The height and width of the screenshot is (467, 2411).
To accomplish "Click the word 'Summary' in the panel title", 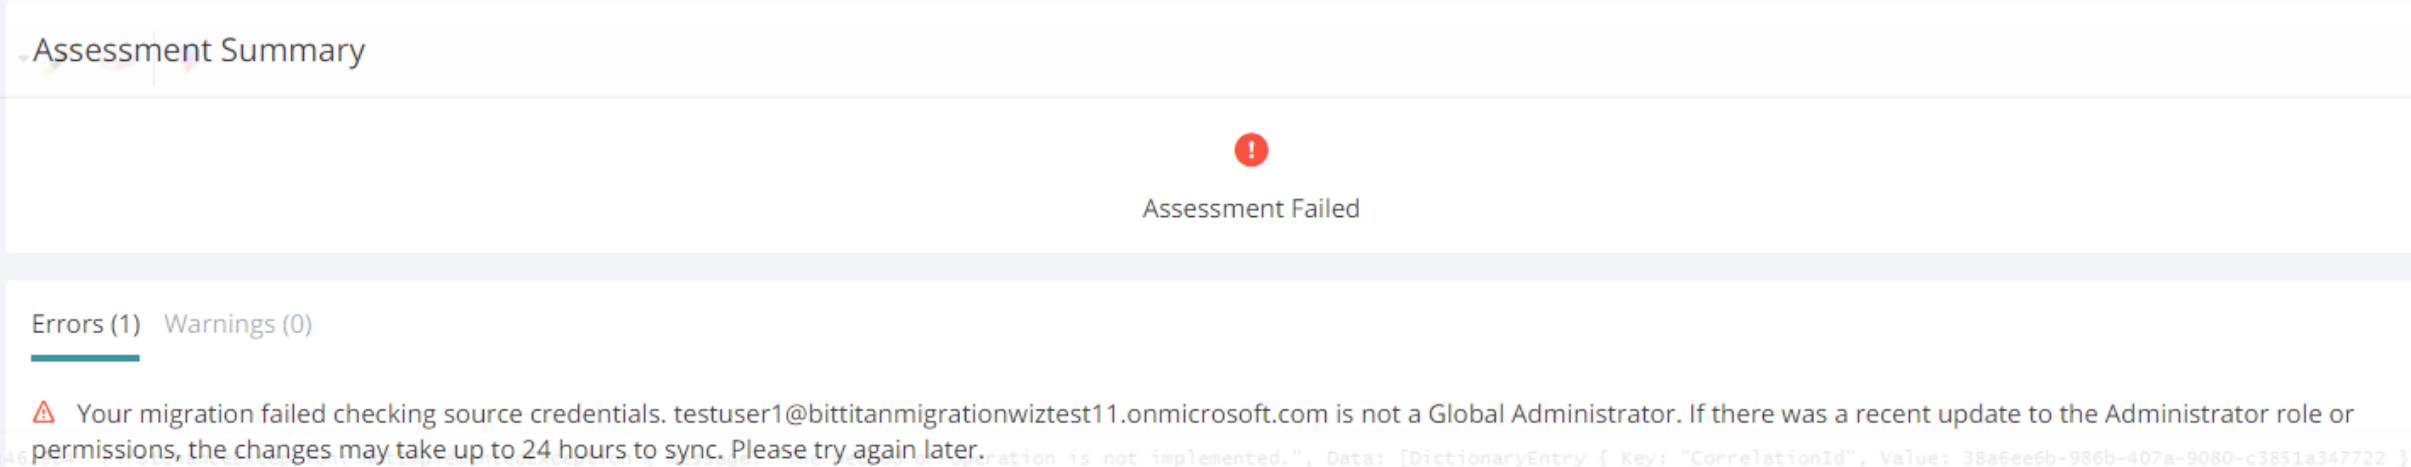I will [x=293, y=49].
